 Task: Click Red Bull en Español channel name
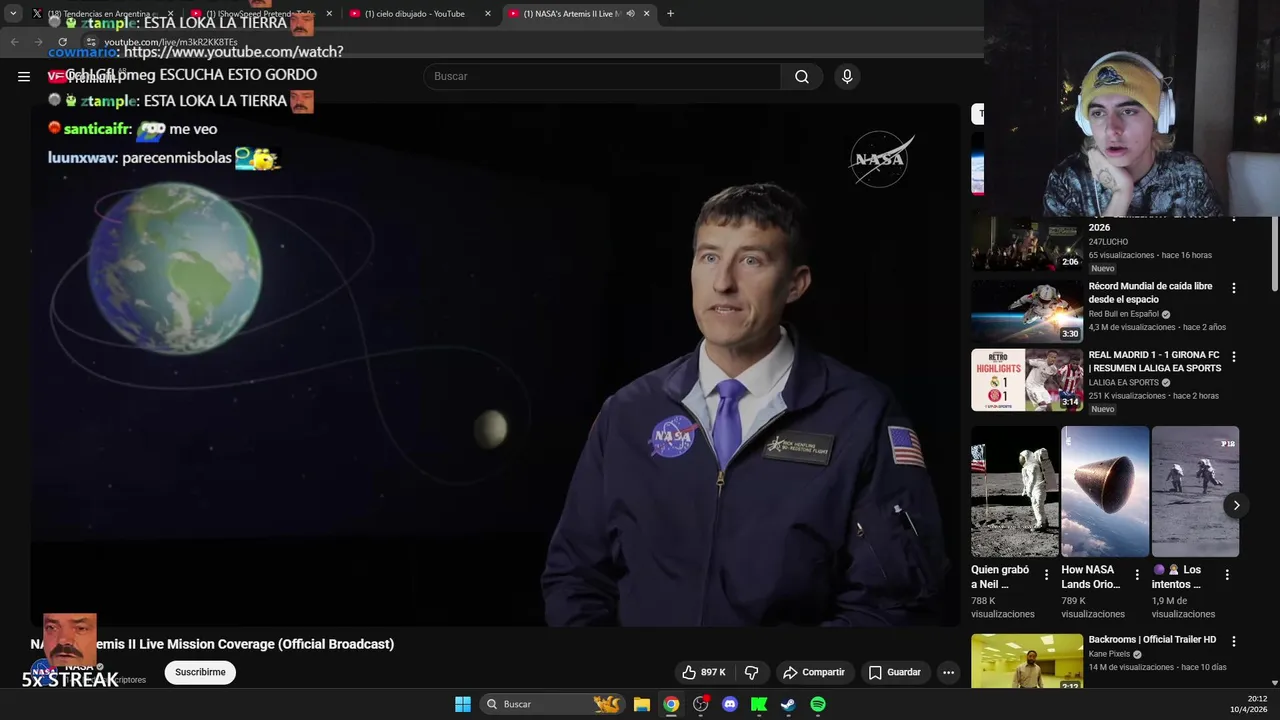(1124, 314)
